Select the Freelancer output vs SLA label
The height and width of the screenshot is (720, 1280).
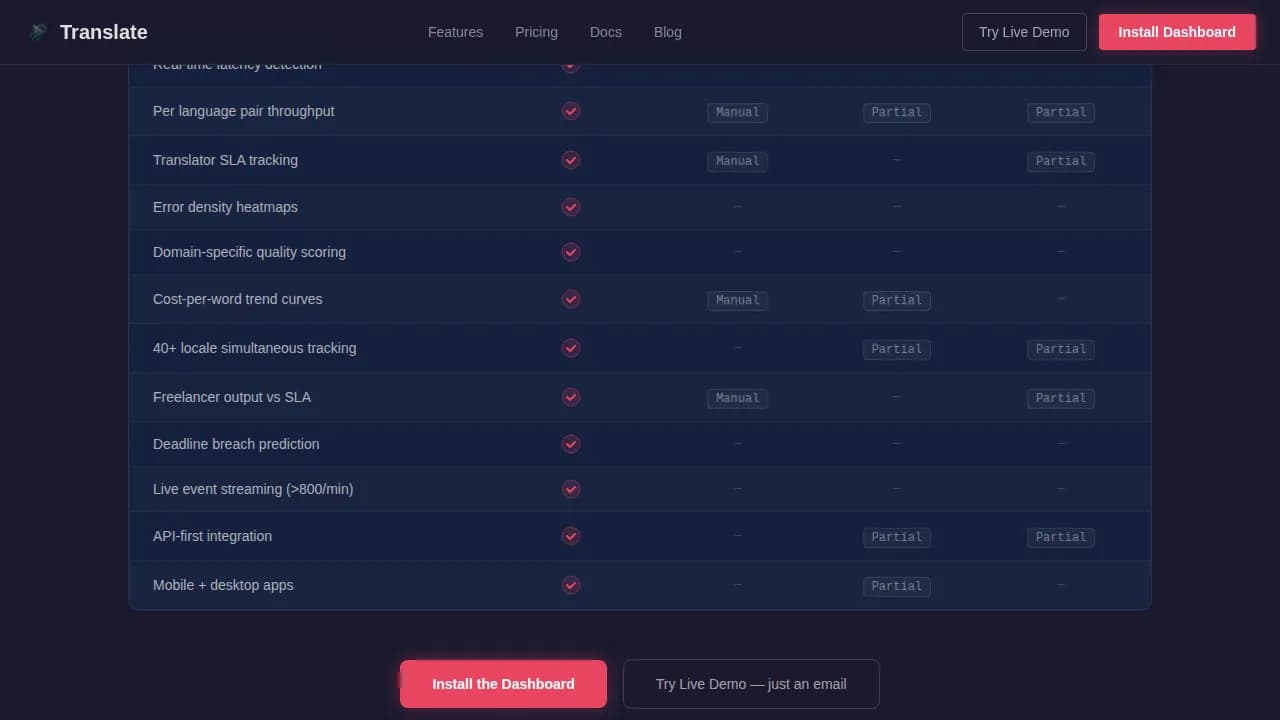[232, 397]
